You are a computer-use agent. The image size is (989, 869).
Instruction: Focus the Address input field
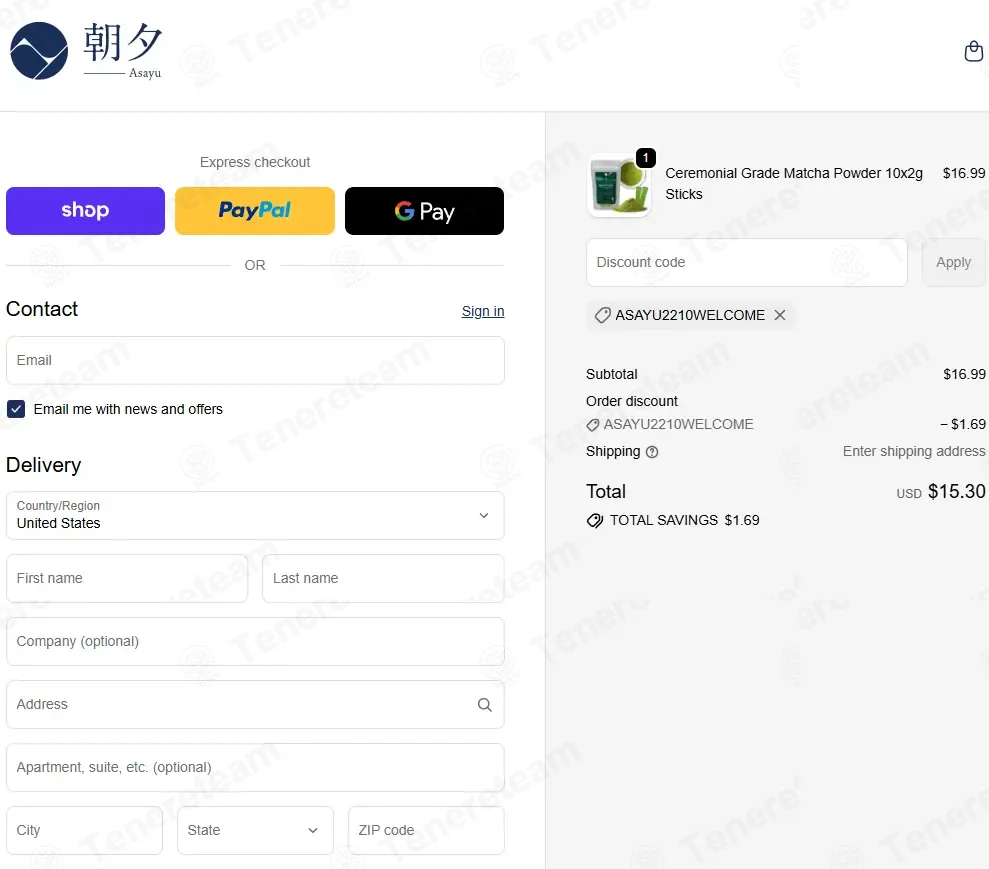pyautogui.click(x=255, y=704)
